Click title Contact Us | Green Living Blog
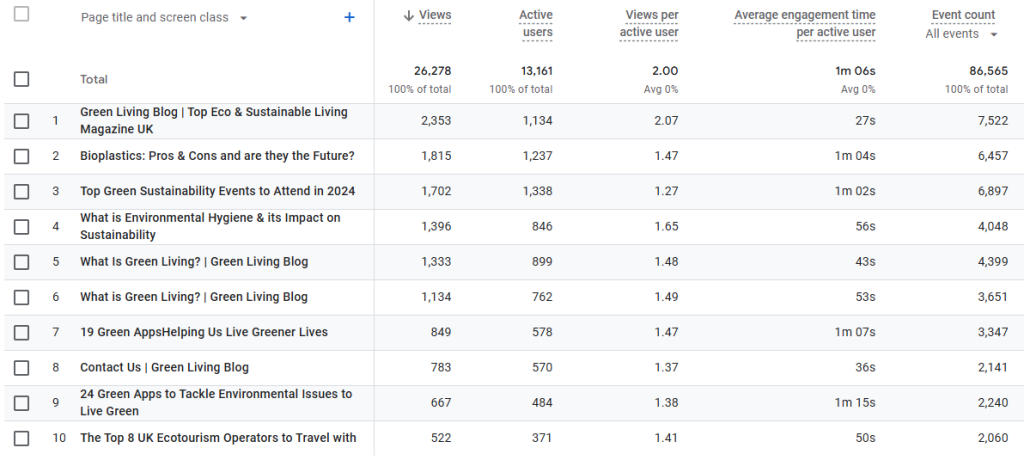The height and width of the screenshot is (460, 1024). [x=165, y=368]
